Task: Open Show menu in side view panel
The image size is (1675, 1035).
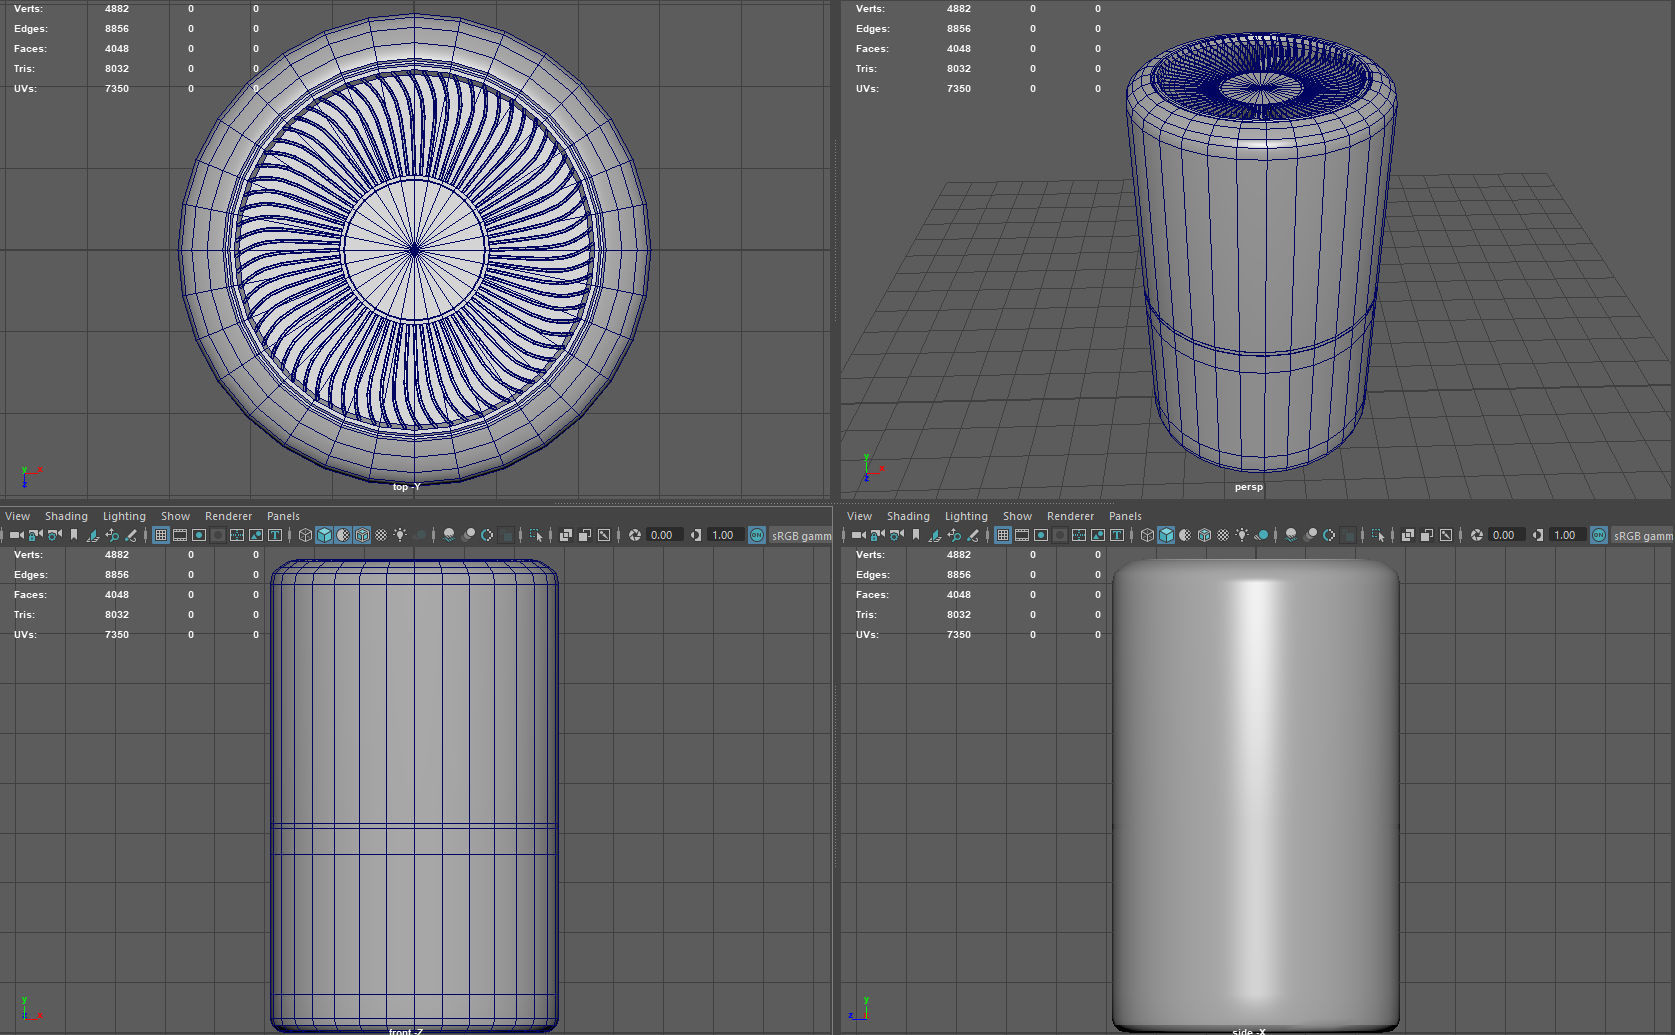Action: 1017,516
